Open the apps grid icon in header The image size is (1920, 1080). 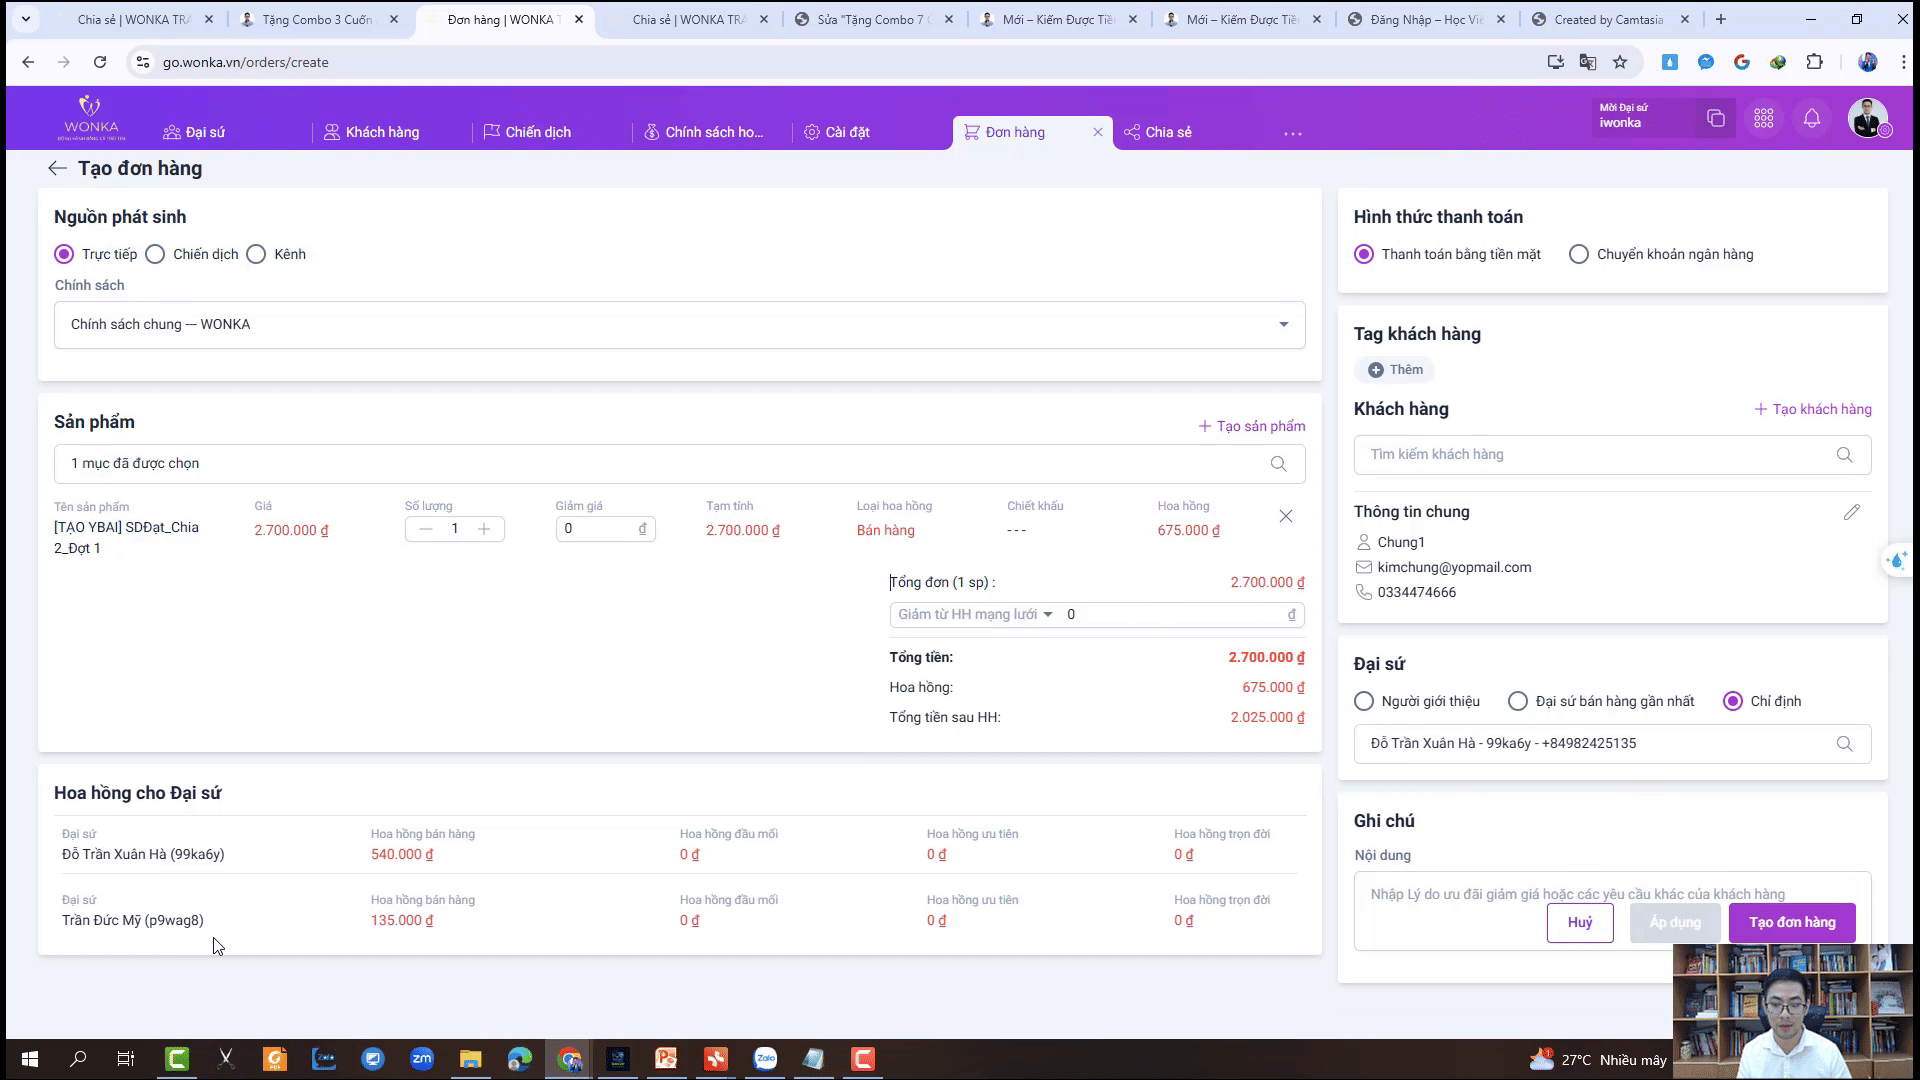pos(1763,119)
